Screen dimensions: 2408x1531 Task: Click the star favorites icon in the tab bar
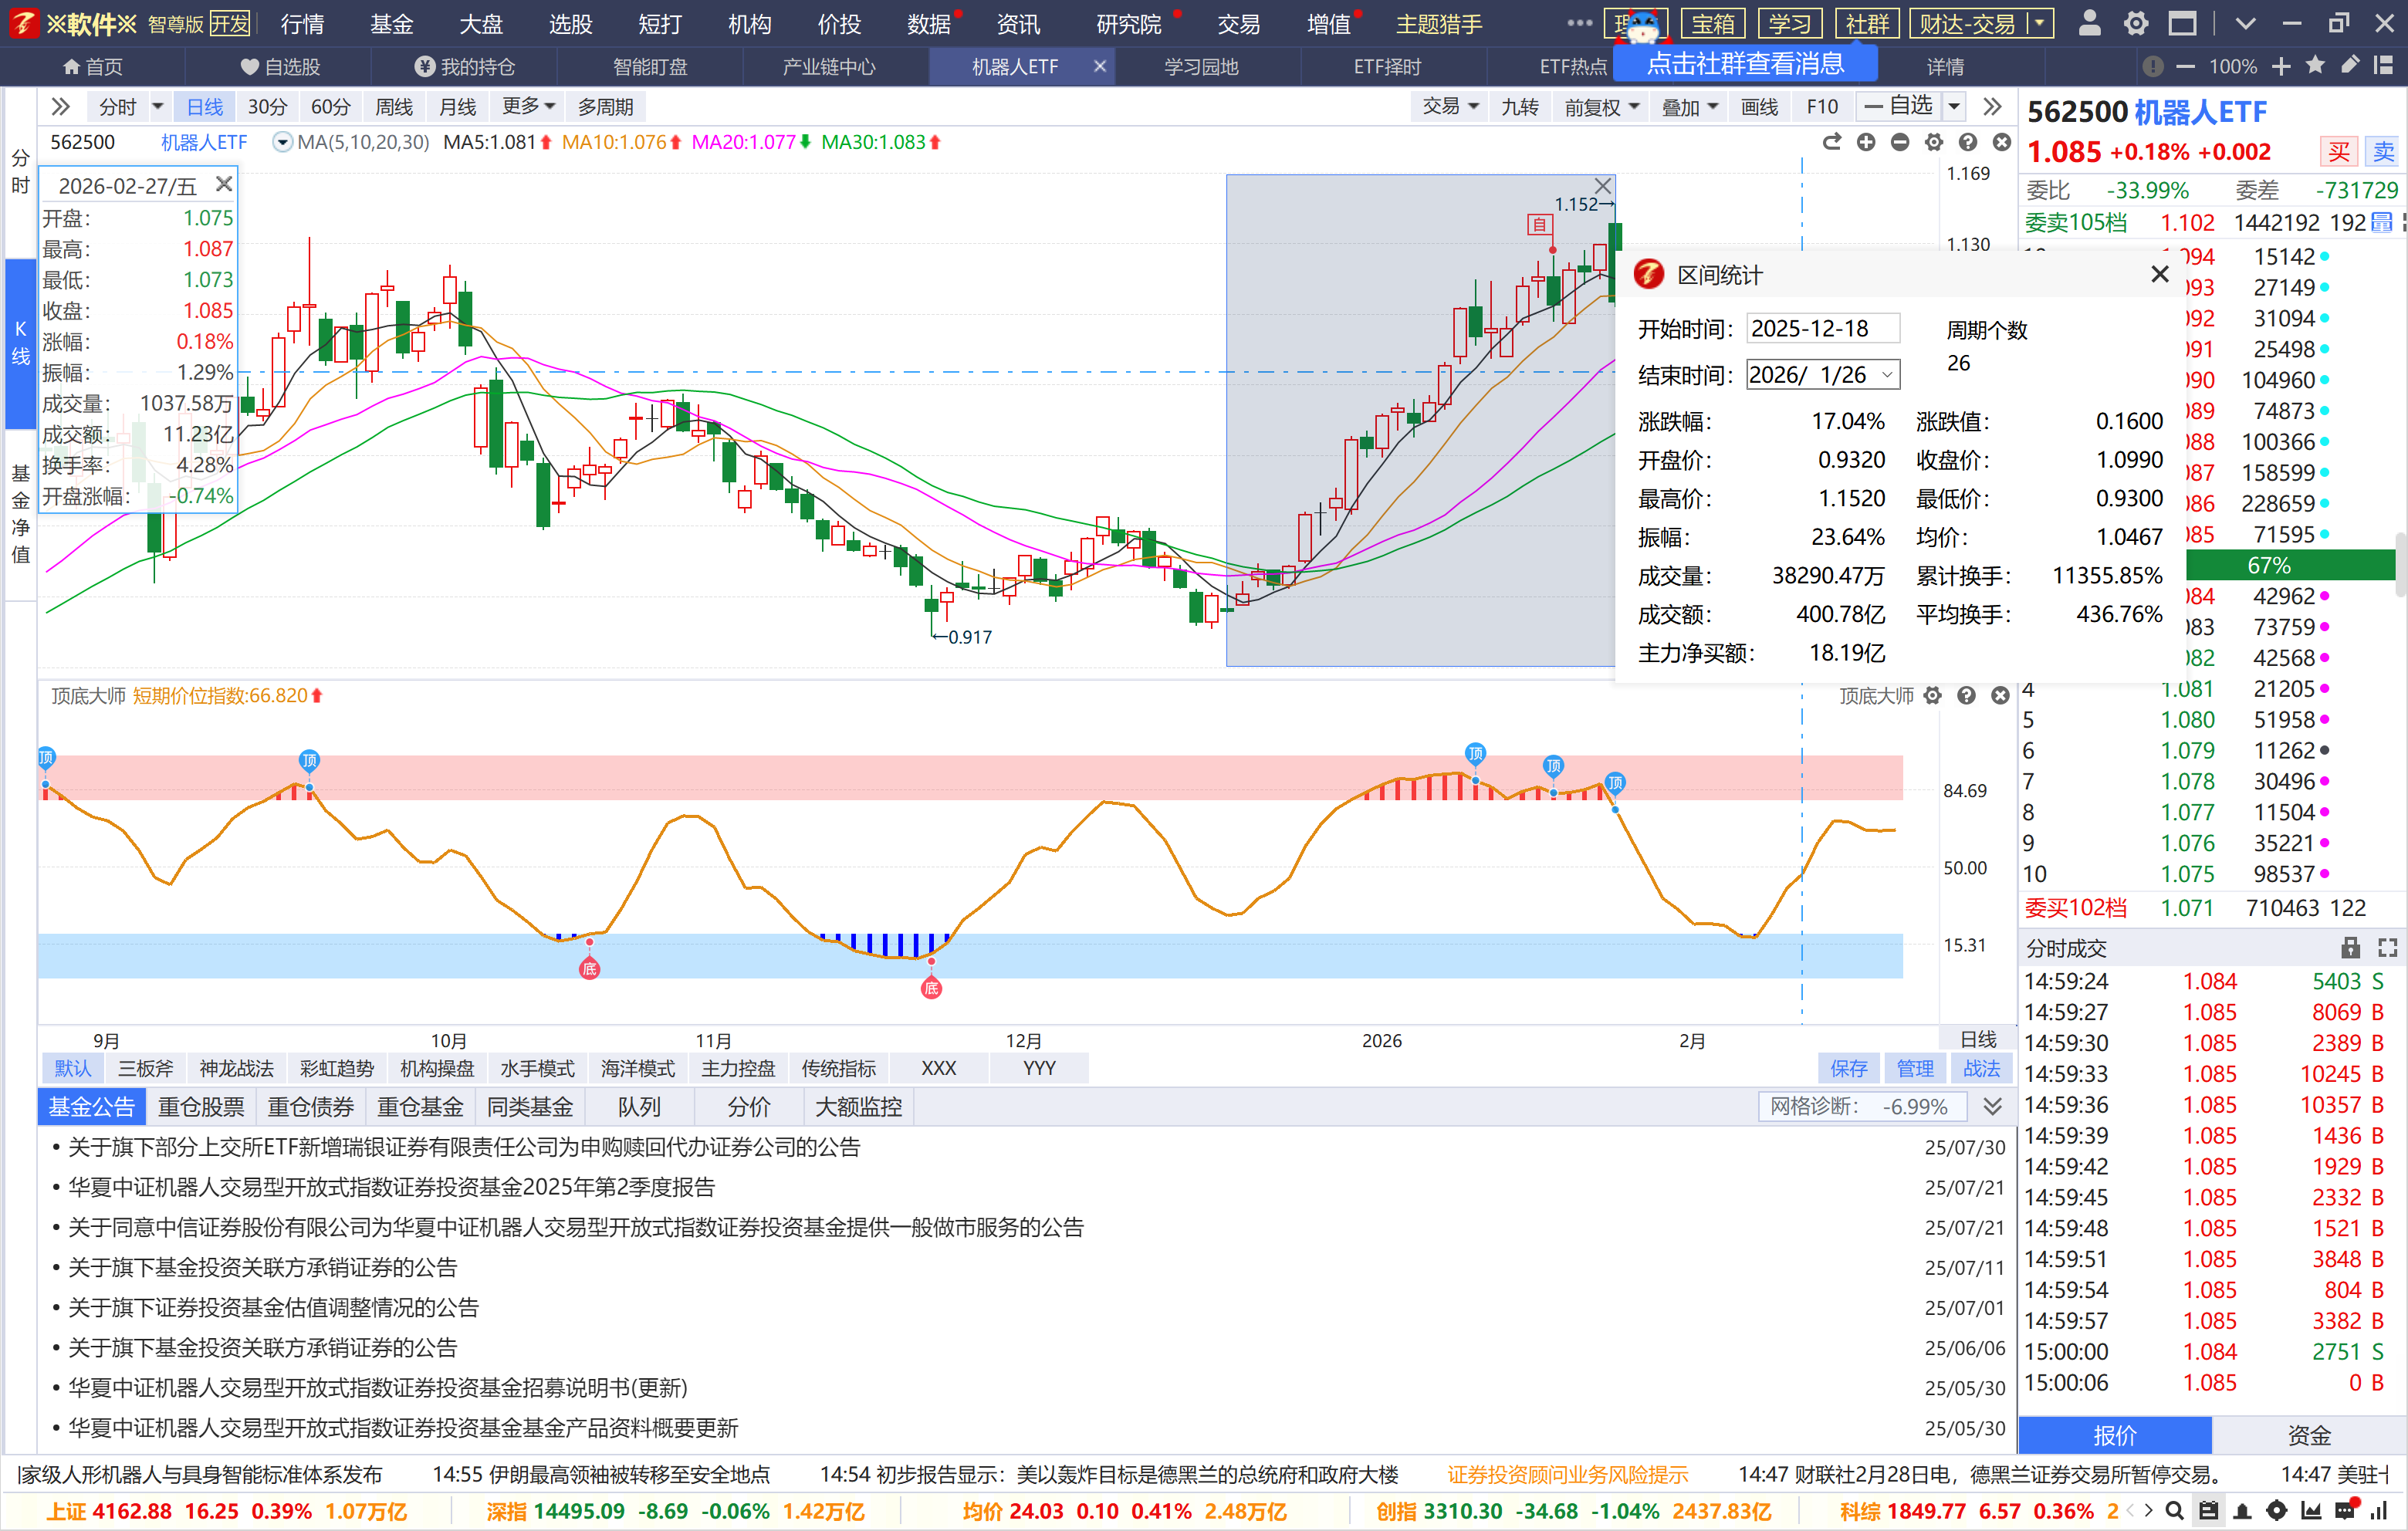(2315, 66)
